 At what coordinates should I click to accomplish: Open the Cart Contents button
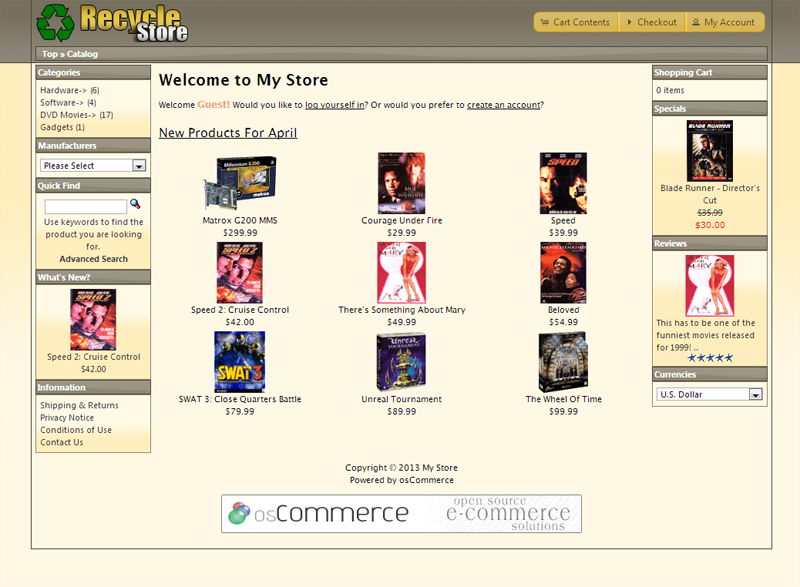click(576, 22)
